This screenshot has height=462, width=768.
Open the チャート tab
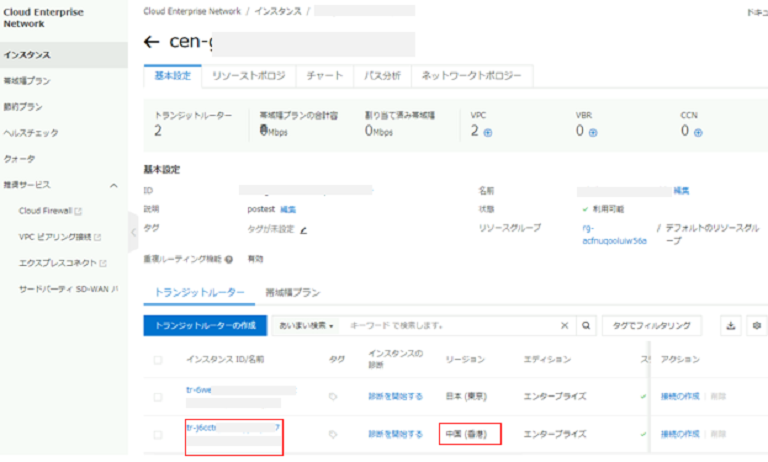coord(325,76)
